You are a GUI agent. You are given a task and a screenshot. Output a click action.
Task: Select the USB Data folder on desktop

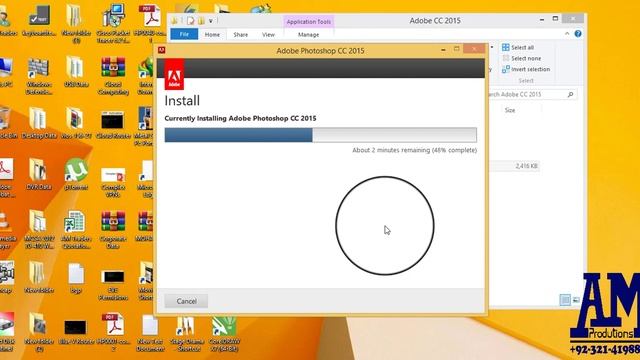(76, 72)
